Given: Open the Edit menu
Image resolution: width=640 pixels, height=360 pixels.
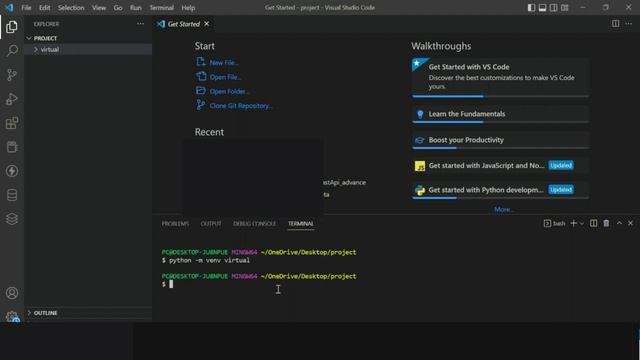Looking at the screenshot, I should click(x=44, y=8).
